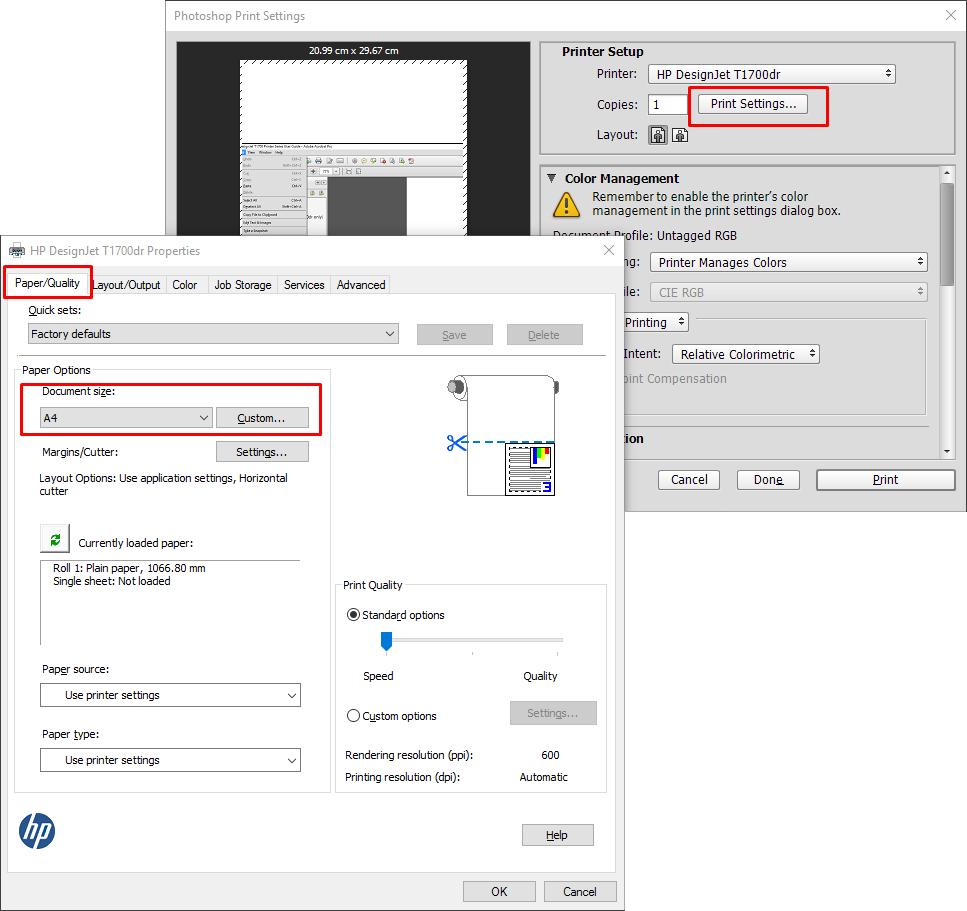Viewport: 967px width, 911px height.
Task: Close the HP DesignJet T1700dr Properties dialog
Action: (609, 250)
